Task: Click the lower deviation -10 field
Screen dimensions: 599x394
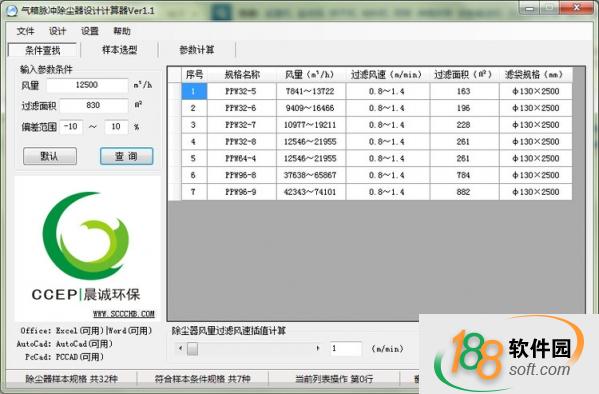Action: tap(71, 126)
